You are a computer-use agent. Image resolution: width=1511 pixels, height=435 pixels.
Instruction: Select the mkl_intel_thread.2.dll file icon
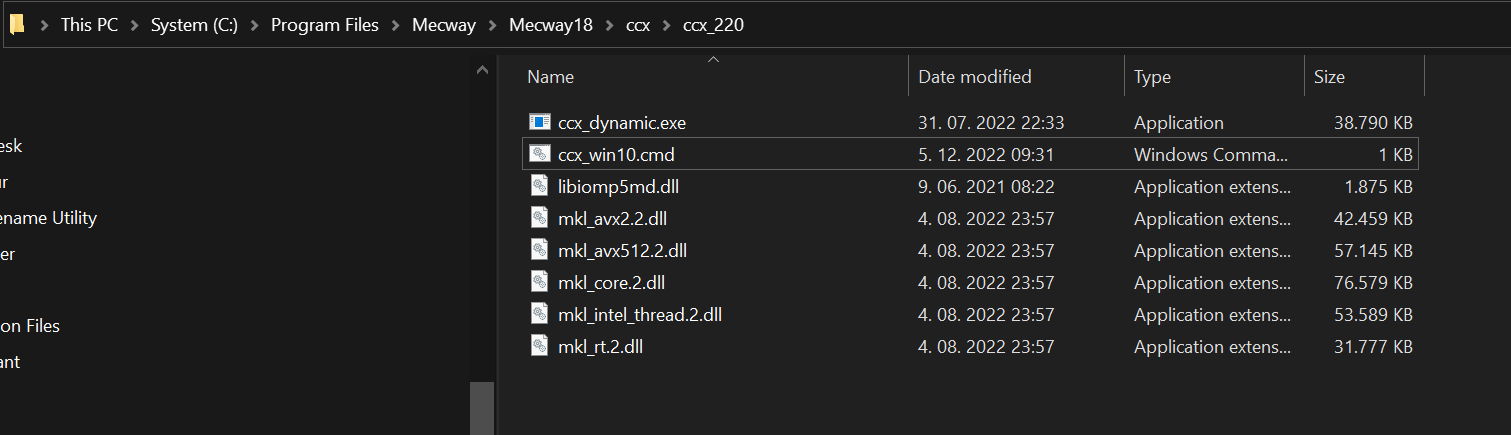[x=540, y=315]
